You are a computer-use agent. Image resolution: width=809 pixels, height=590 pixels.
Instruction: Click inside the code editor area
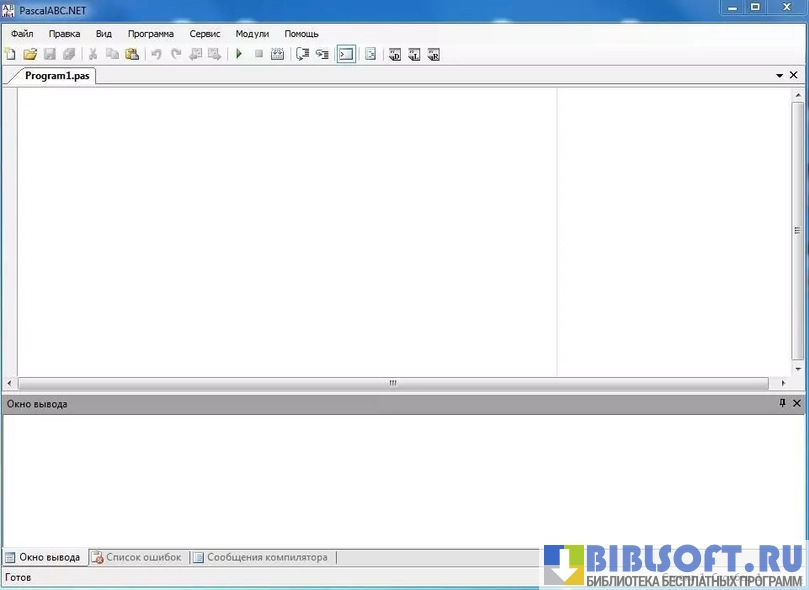pyautogui.click(x=280, y=230)
